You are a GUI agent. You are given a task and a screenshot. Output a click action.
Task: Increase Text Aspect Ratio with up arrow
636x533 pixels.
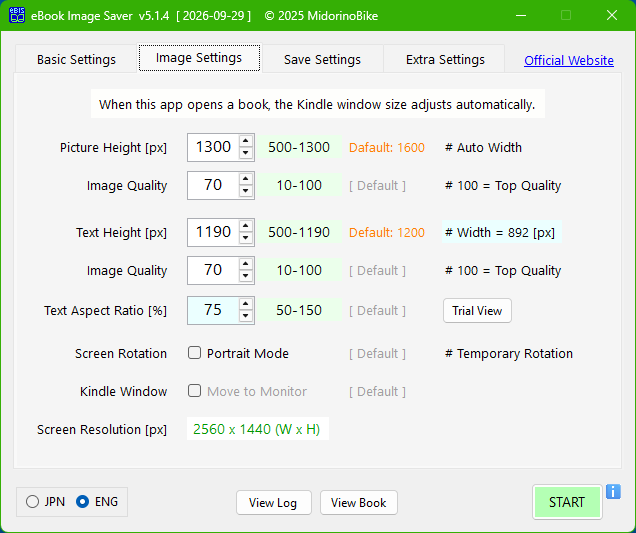click(246, 304)
